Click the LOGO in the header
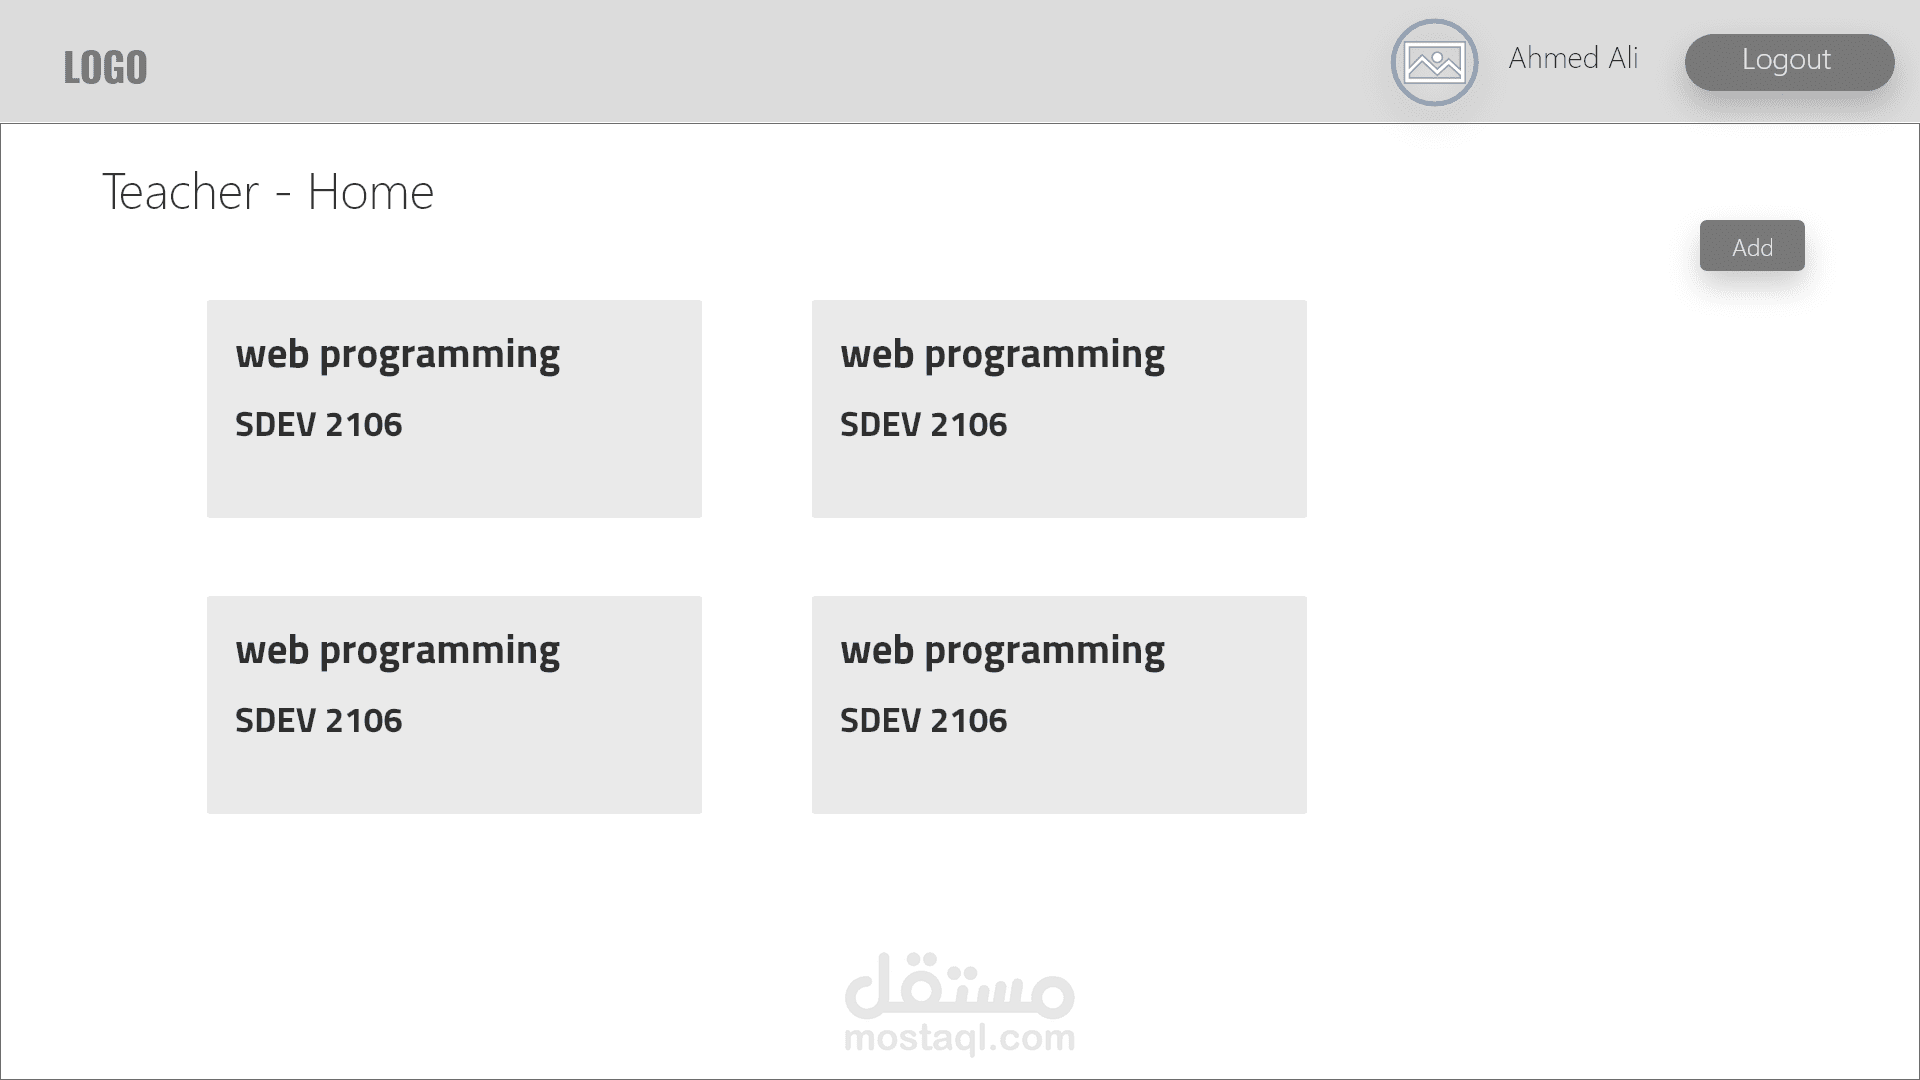The height and width of the screenshot is (1080, 1920). point(105,68)
